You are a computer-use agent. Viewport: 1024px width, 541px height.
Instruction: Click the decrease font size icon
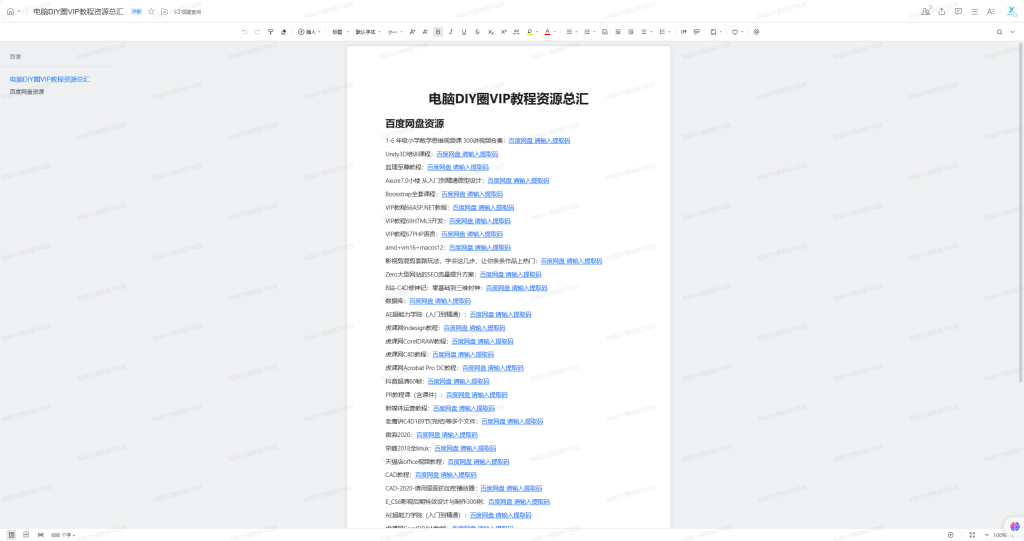pyautogui.click(x=425, y=31)
